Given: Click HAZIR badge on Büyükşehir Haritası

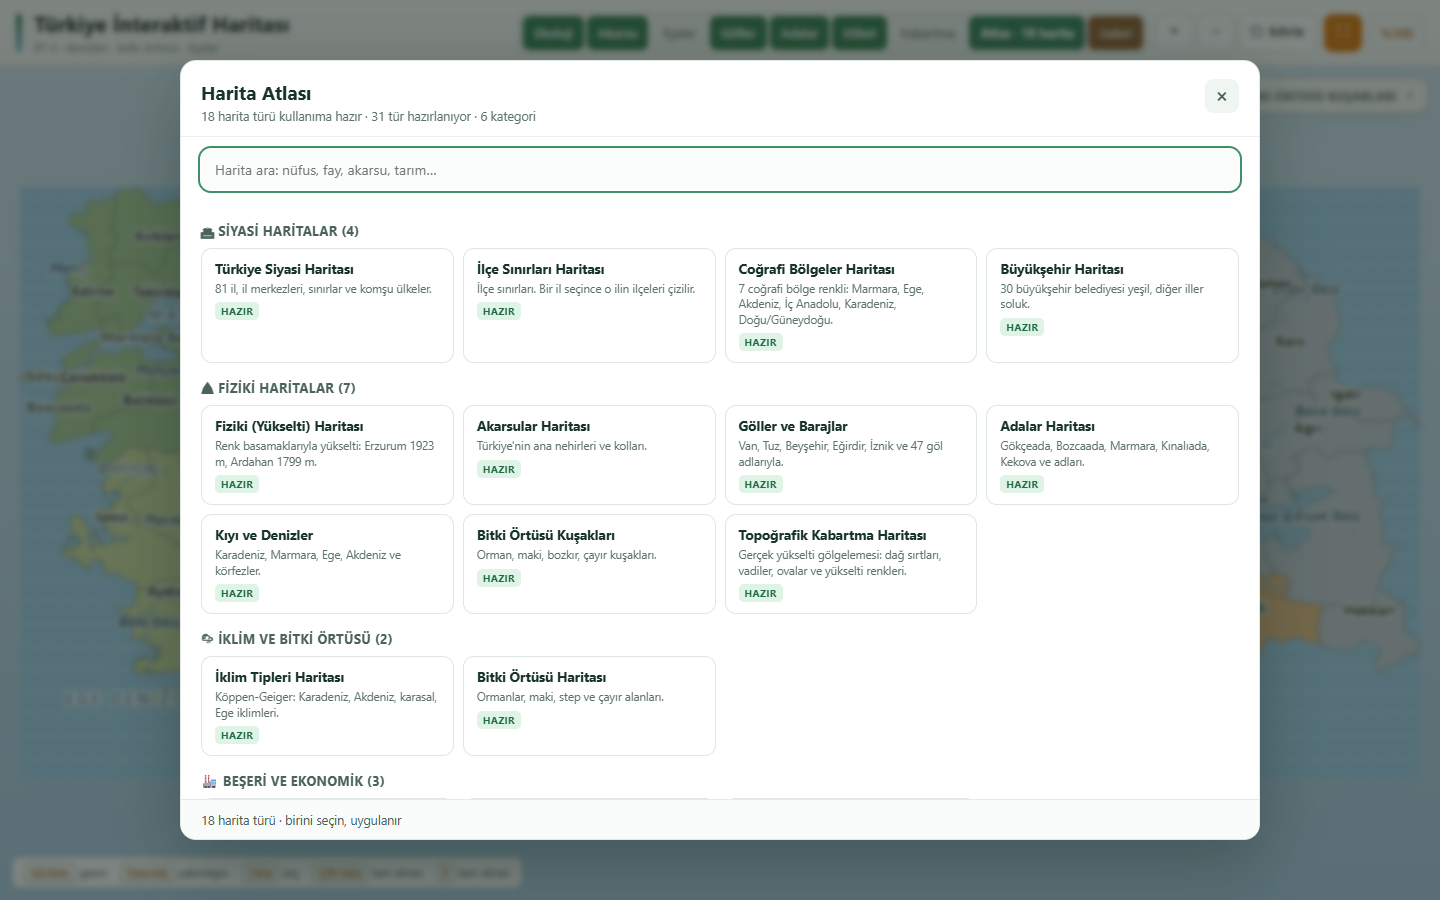Looking at the screenshot, I should 1022,327.
